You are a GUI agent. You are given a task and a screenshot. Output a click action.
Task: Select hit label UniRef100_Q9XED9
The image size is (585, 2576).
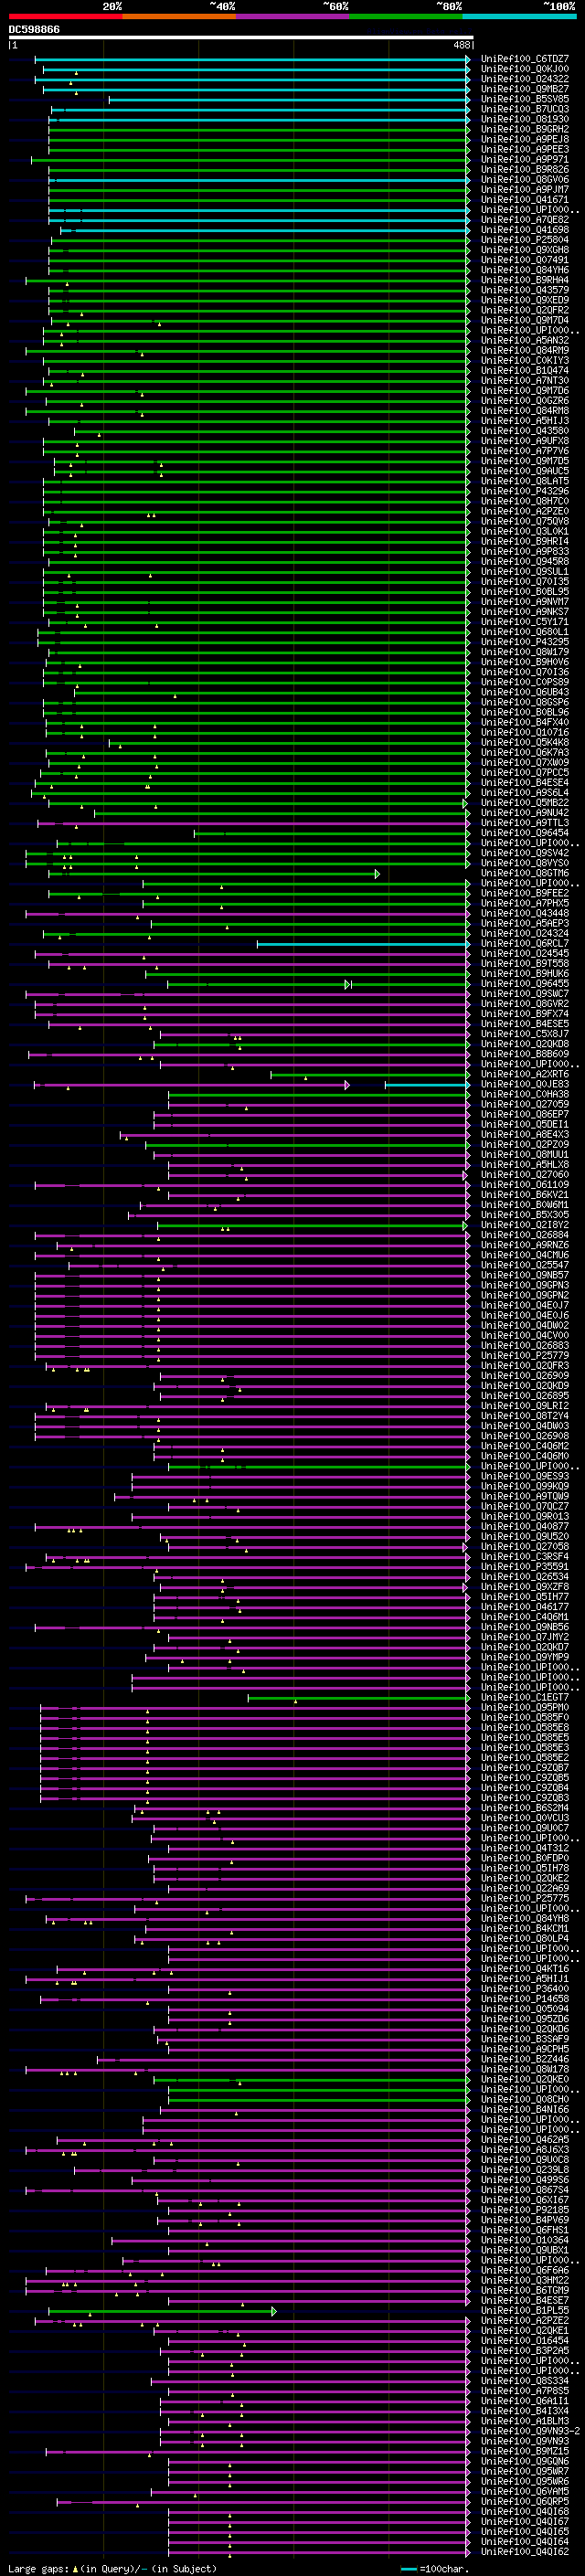(525, 300)
